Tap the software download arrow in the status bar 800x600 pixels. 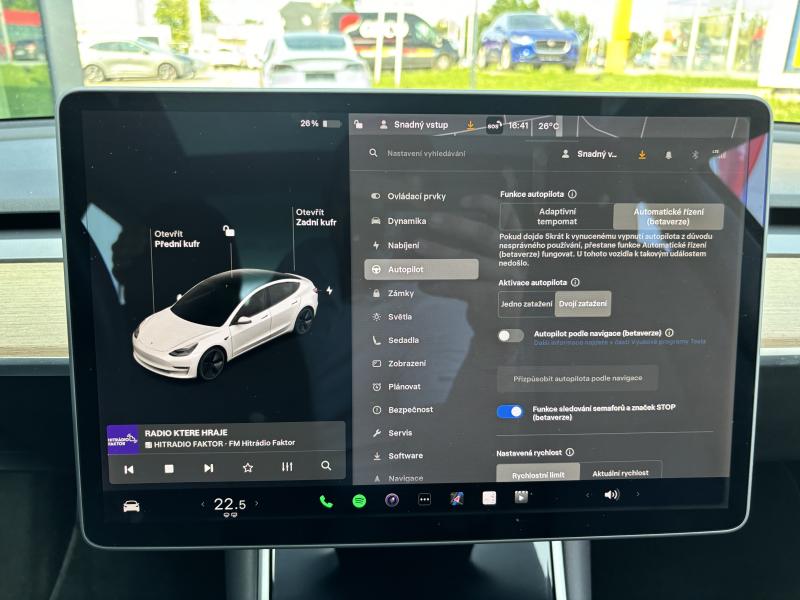(x=470, y=125)
